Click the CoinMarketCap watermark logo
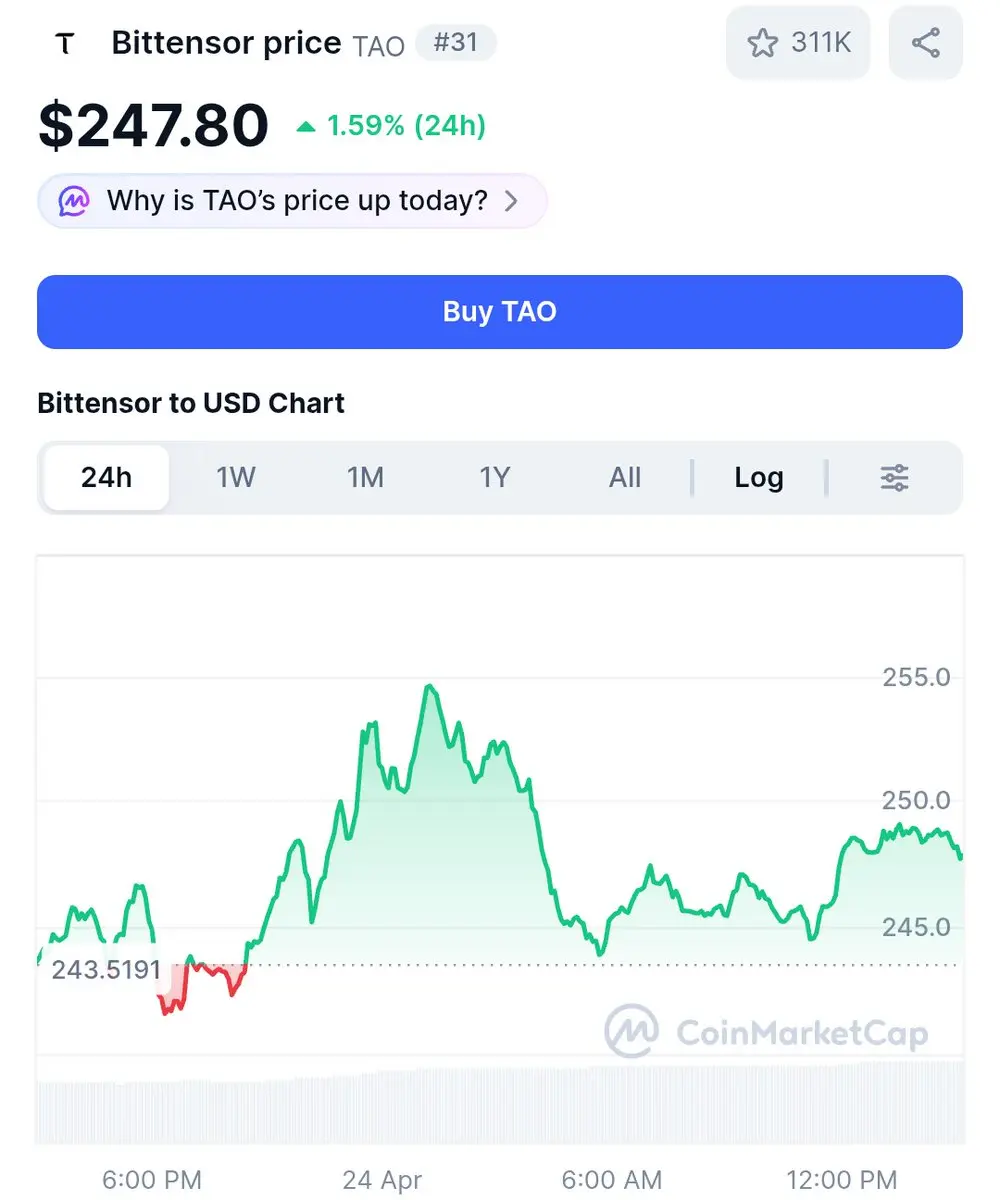 coord(632,1031)
